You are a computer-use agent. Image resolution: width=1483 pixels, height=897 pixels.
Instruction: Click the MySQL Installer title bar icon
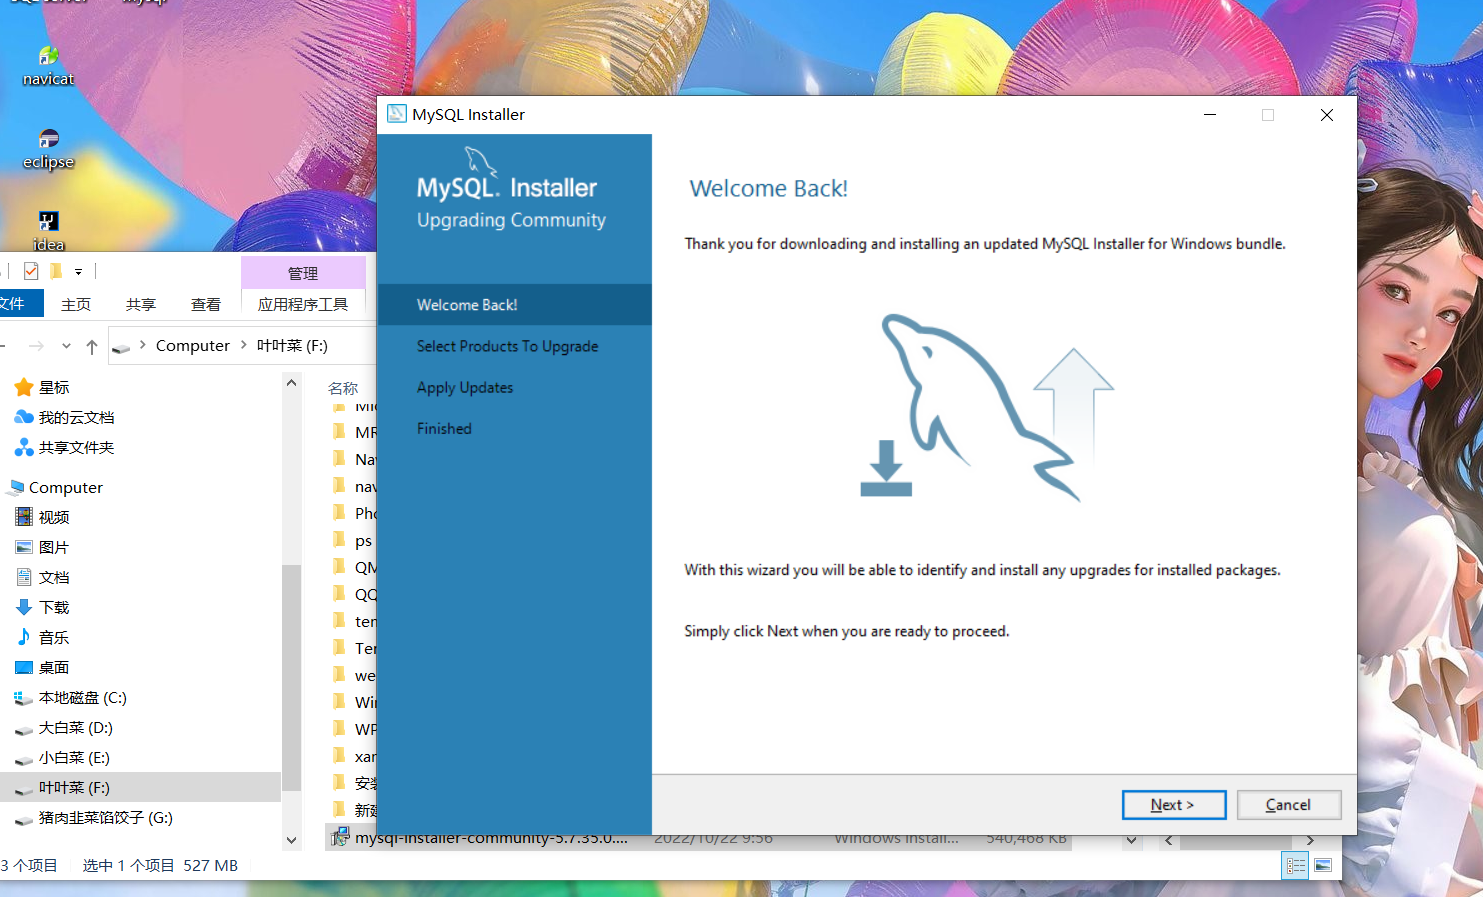(397, 114)
